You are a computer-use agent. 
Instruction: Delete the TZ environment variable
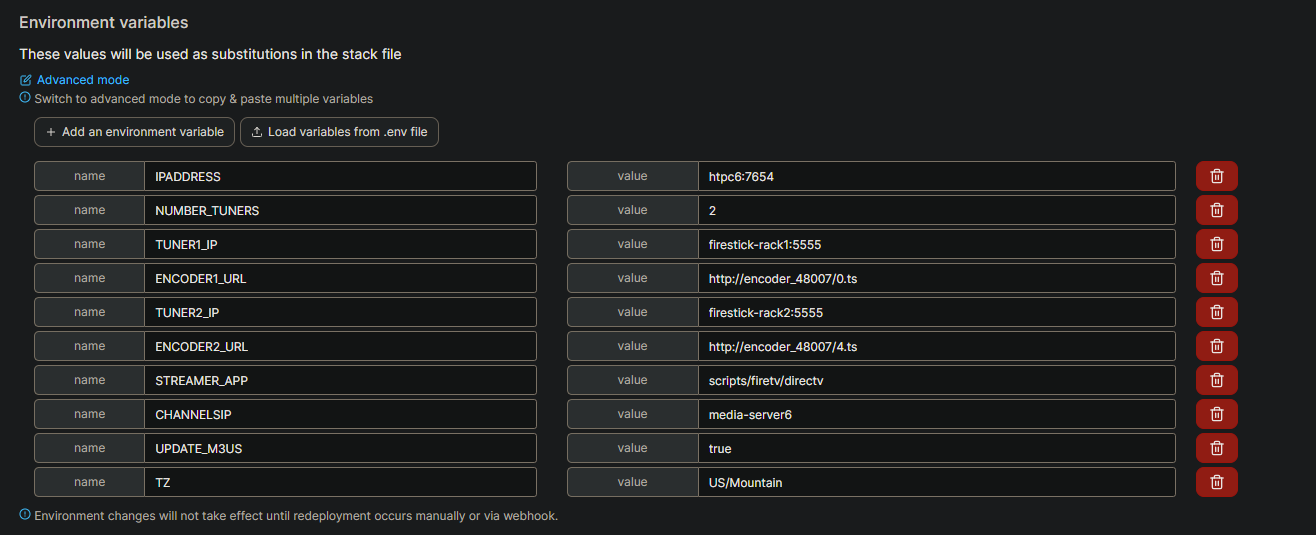click(1216, 482)
